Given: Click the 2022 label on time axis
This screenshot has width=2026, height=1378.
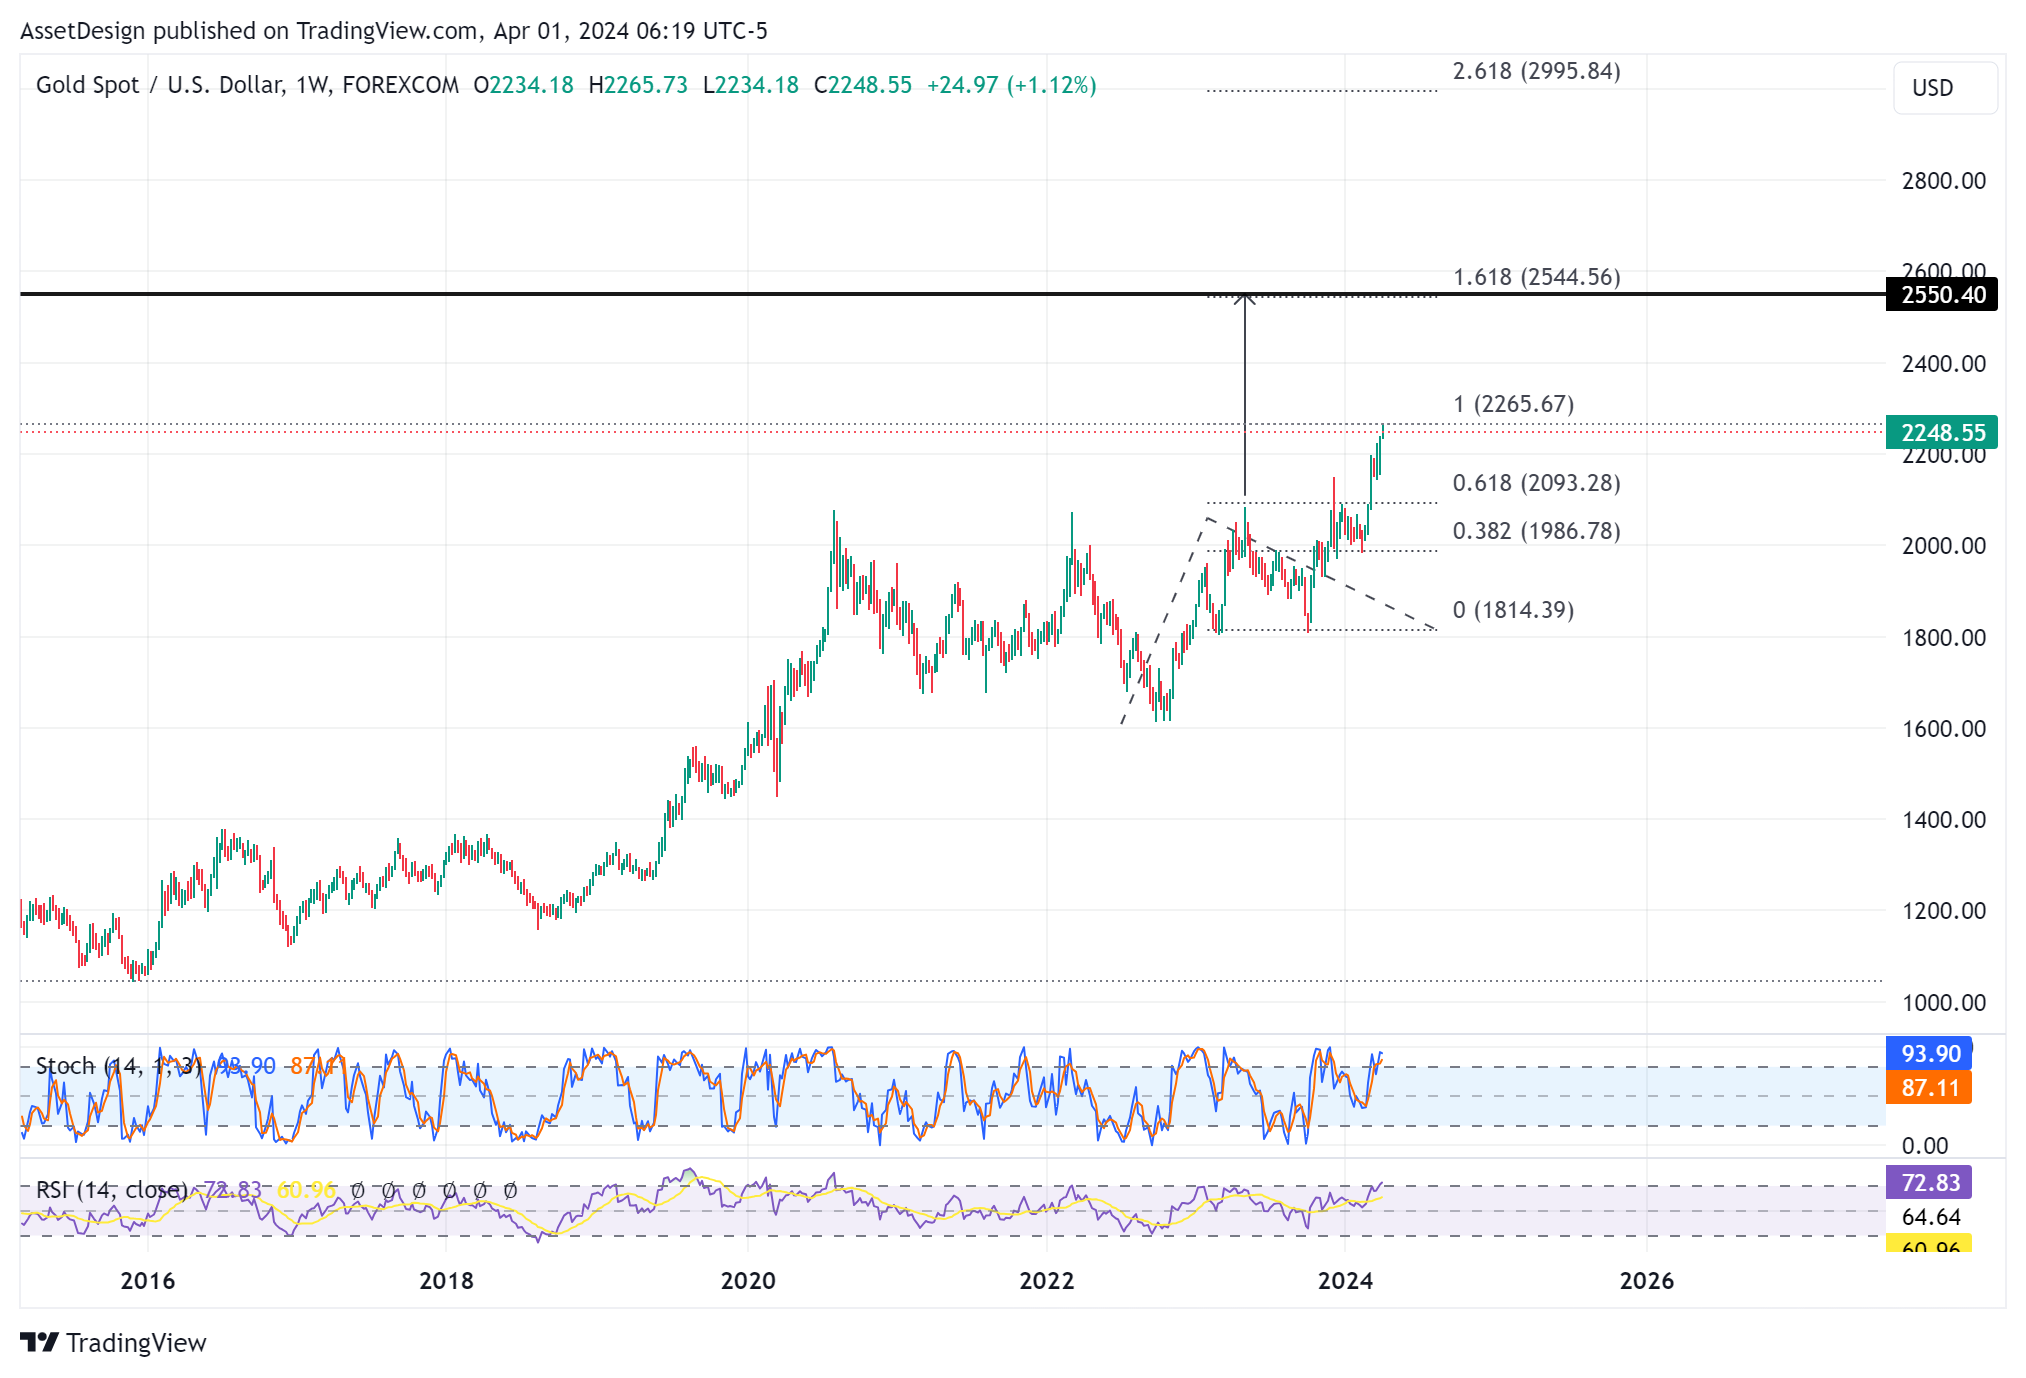Looking at the screenshot, I should [x=1047, y=1280].
